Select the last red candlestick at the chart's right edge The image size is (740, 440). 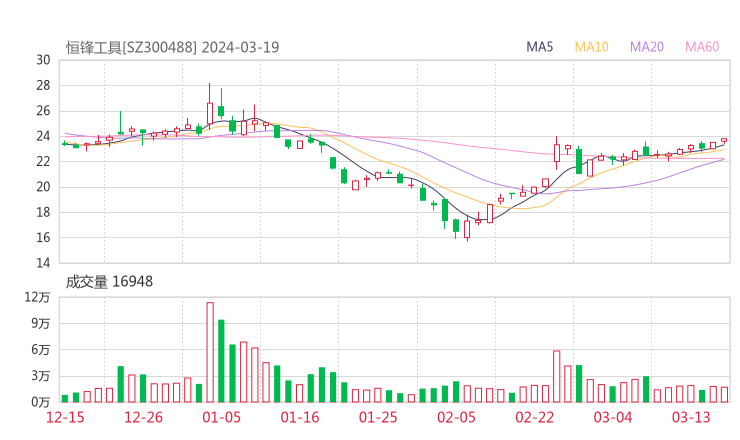coord(723,140)
